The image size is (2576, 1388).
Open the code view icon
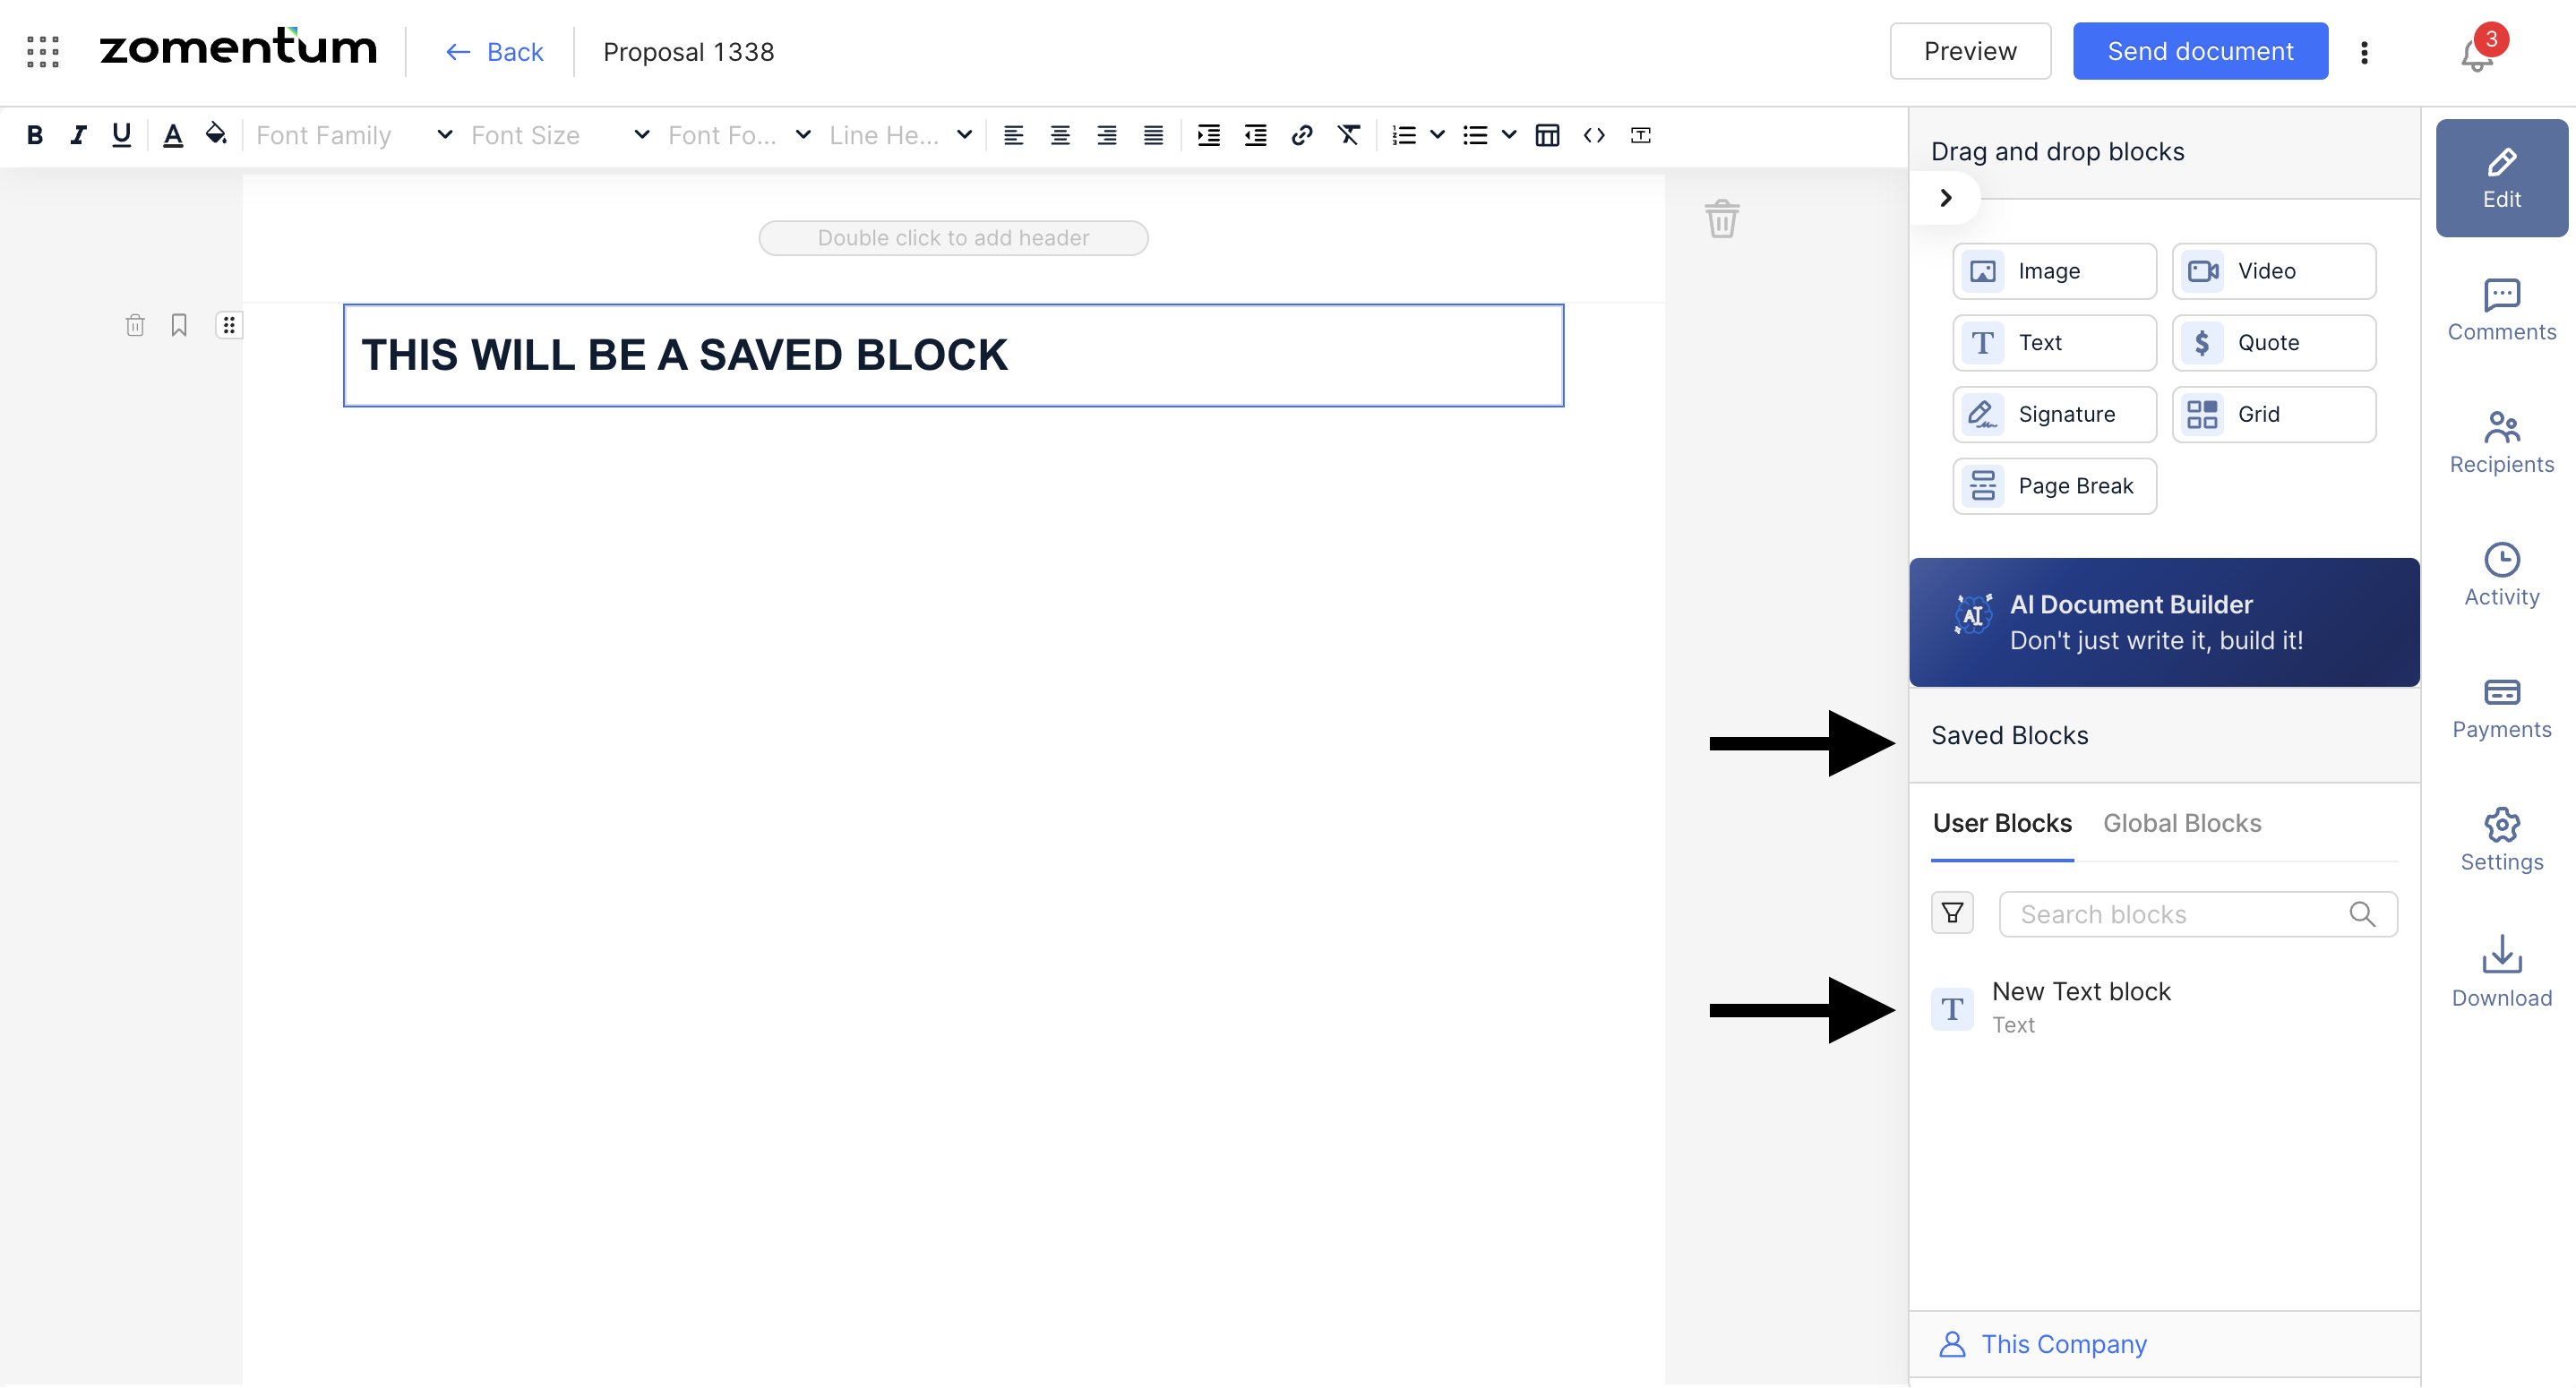[1593, 135]
